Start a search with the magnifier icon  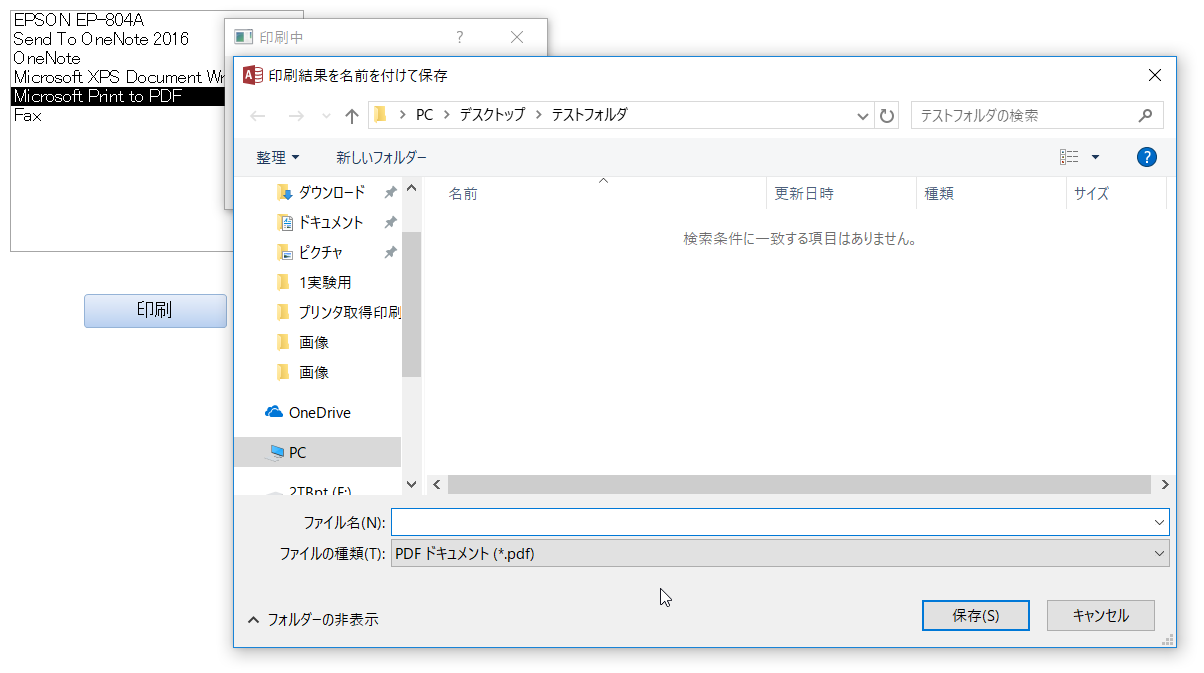click(x=1145, y=115)
